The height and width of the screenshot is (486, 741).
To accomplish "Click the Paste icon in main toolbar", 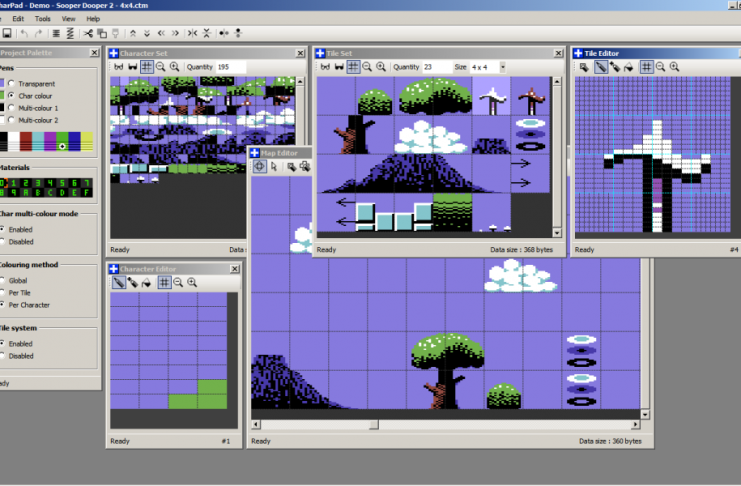I will click(115, 33).
